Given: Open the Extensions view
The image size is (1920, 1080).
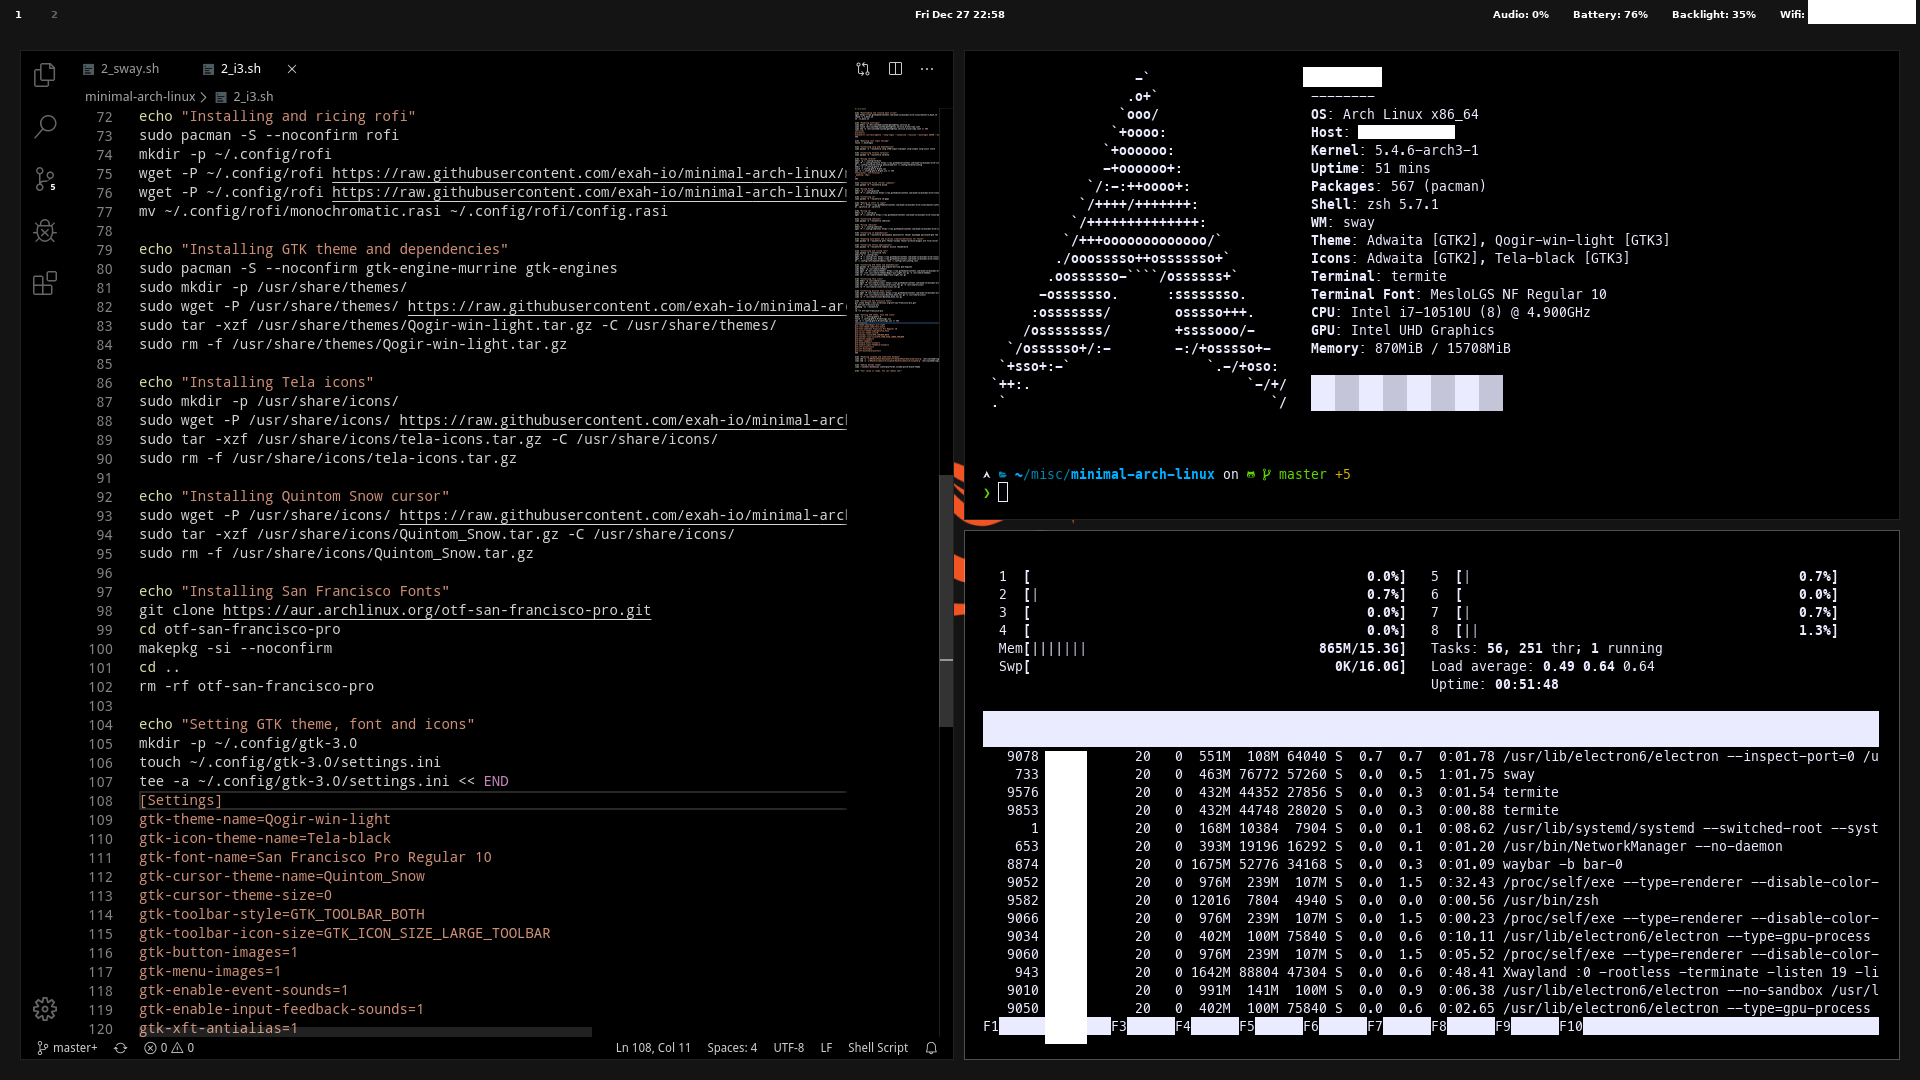Looking at the screenshot, I should click(44, 283).
